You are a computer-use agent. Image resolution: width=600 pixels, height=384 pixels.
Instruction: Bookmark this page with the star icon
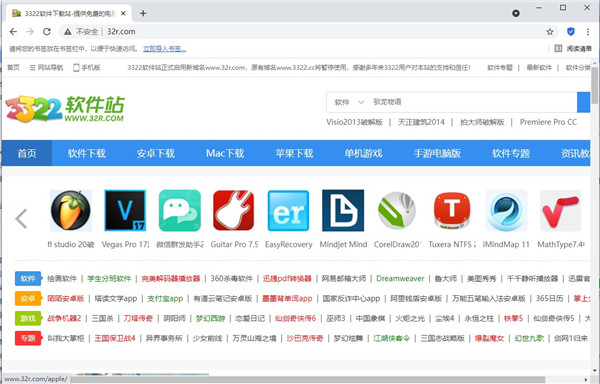pos(550,32)
